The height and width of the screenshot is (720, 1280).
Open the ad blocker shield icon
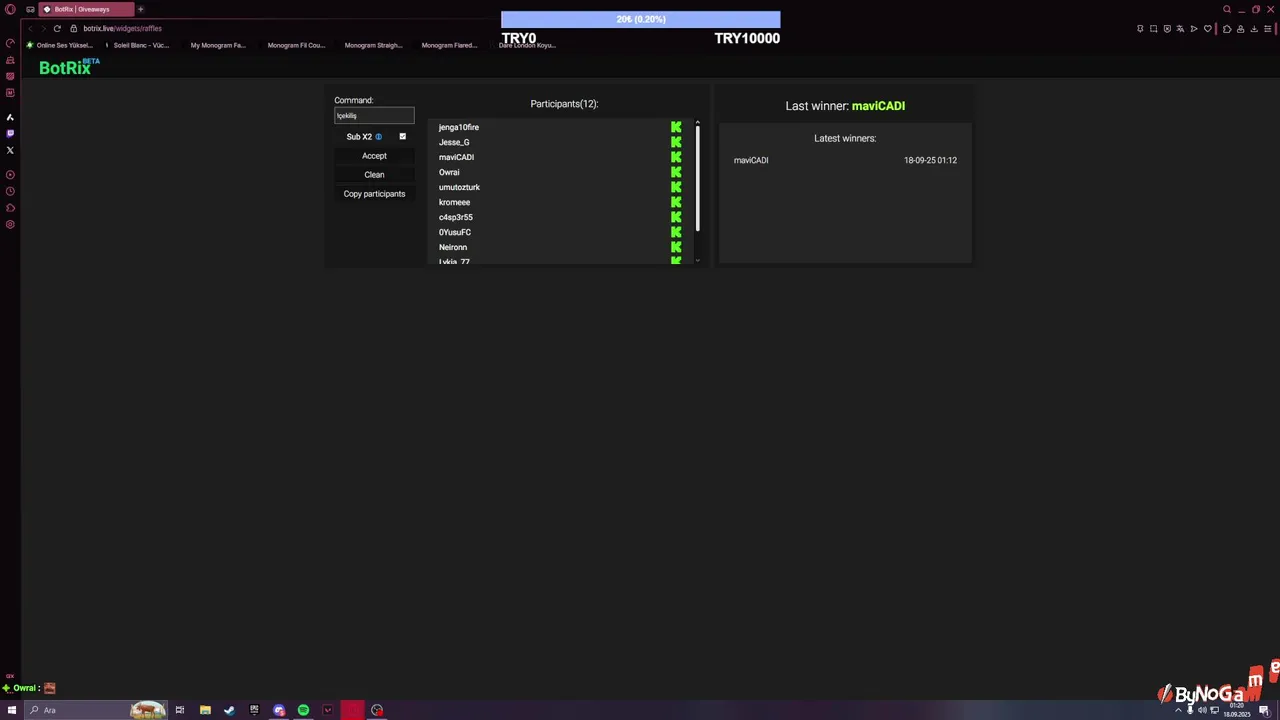(1167, 28)
